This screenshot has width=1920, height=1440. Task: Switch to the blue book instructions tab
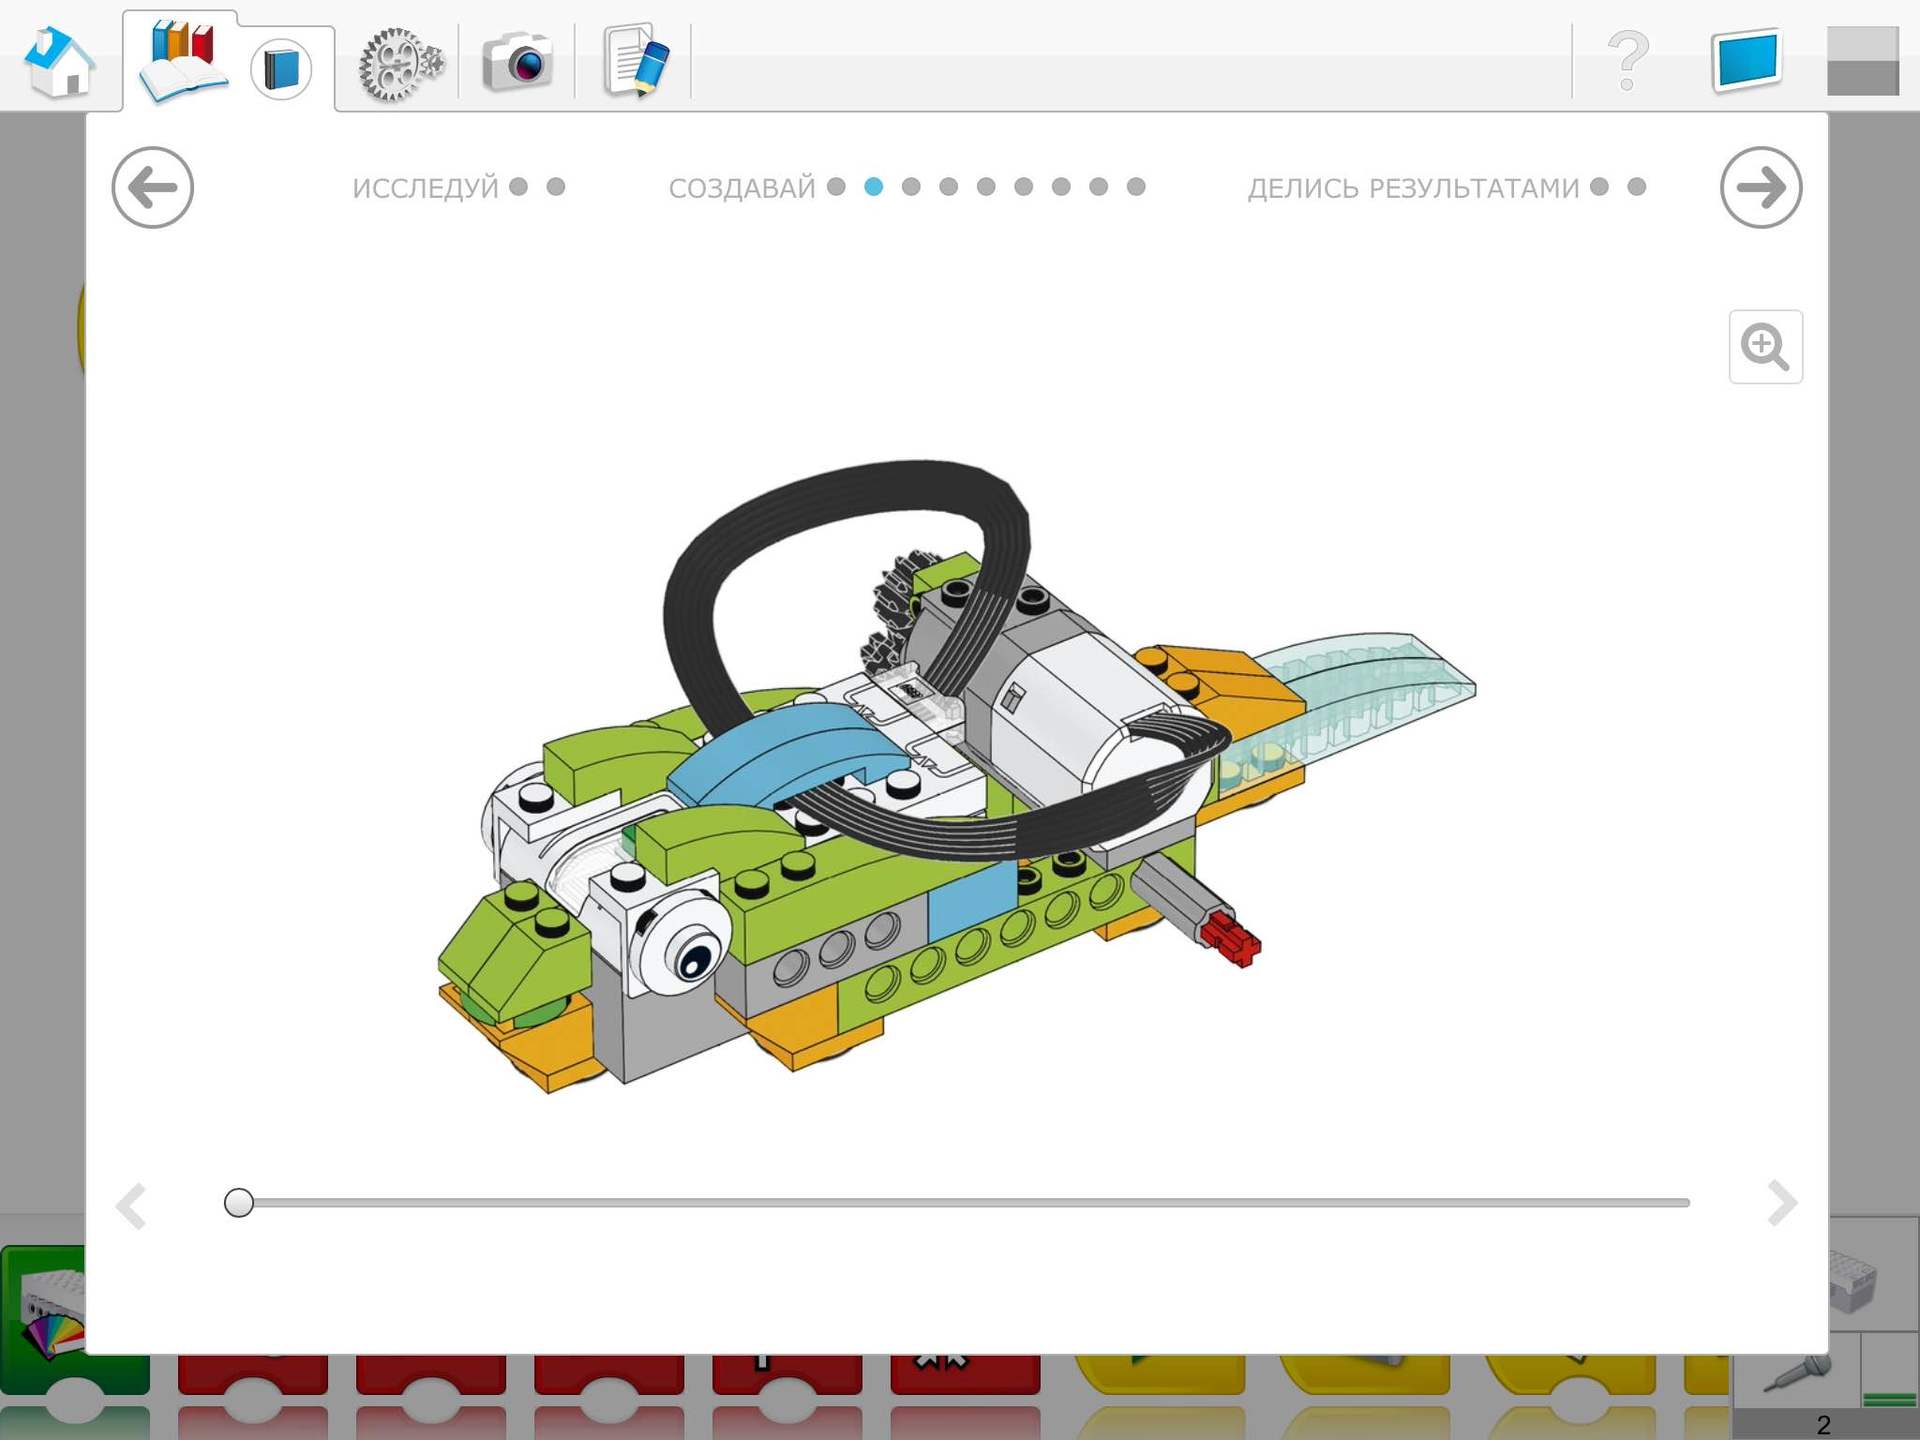[281, 70]
